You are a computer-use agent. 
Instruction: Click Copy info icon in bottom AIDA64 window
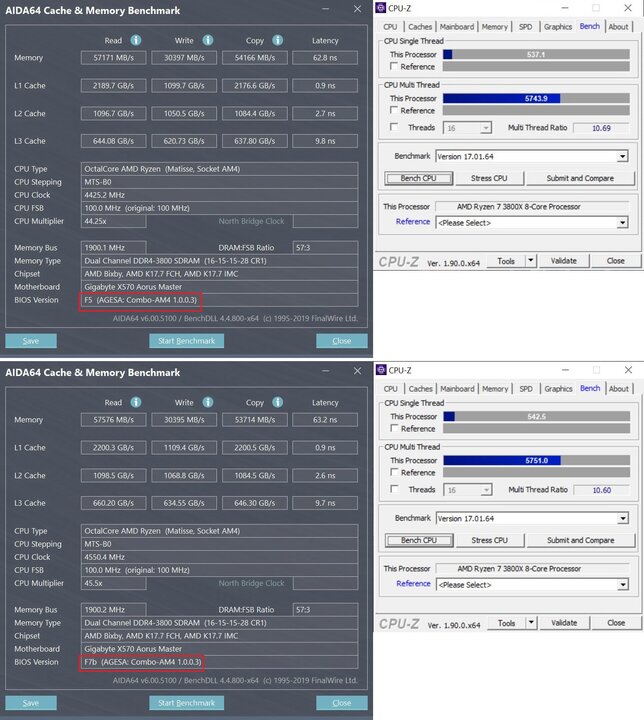pos(277,402)
